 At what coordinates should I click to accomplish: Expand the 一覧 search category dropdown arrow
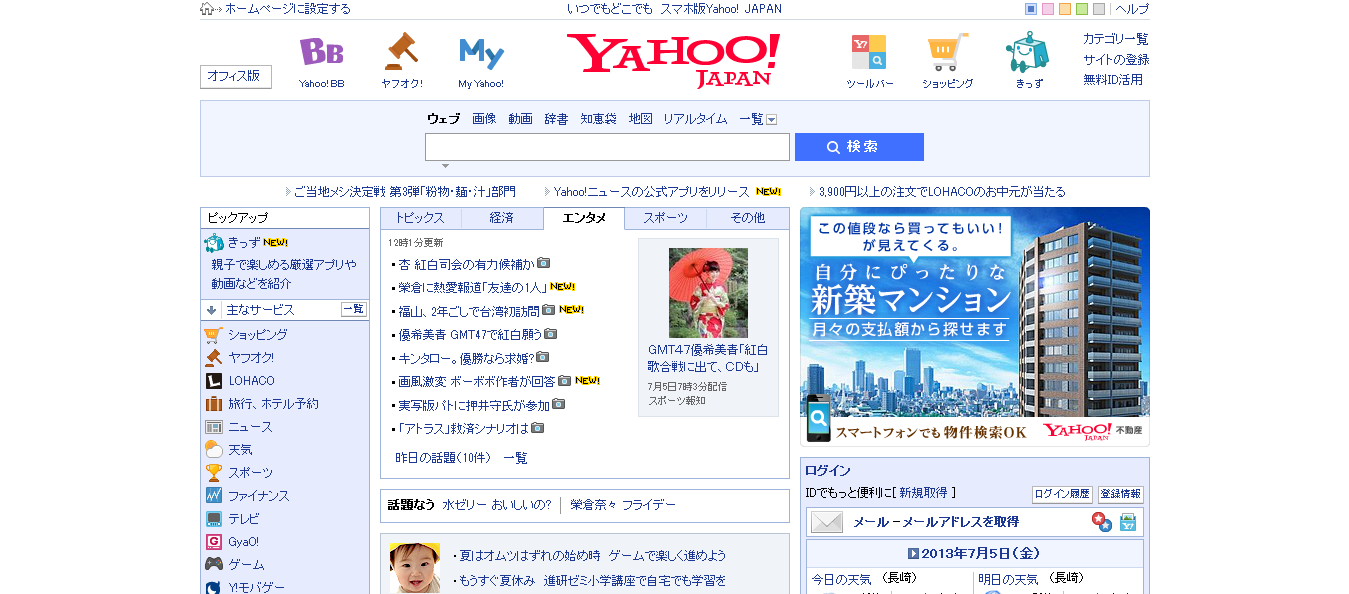pos(772,120)
